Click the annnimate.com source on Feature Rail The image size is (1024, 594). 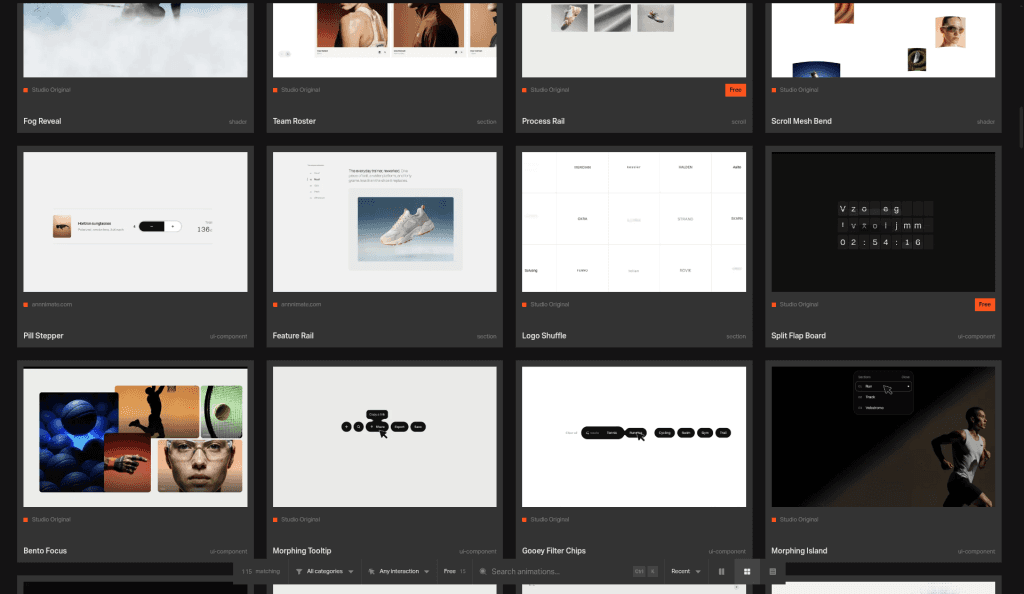(x=301, y=304)
